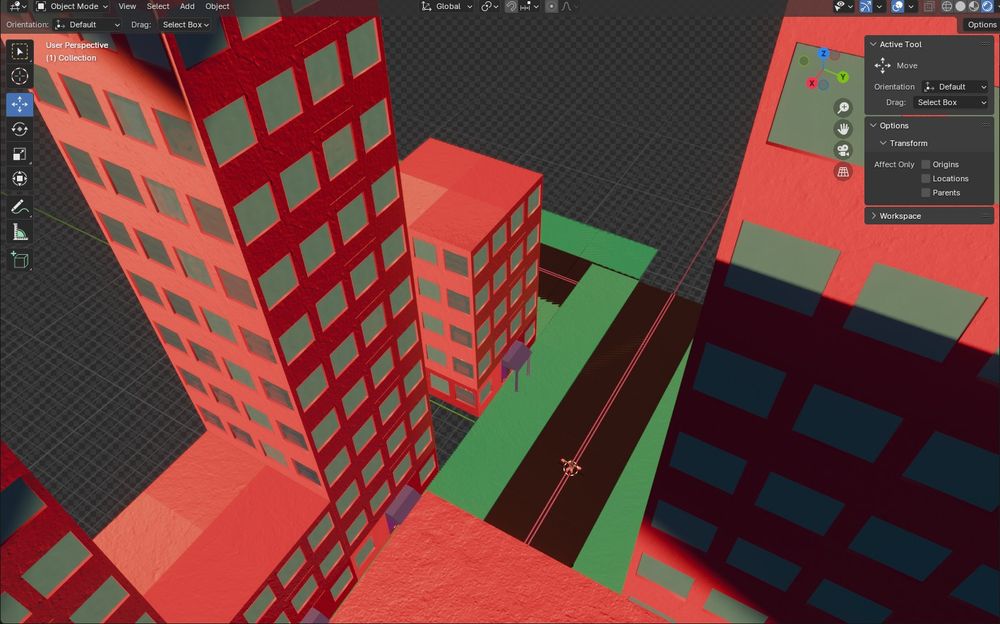Screen dimensions: 1000x624
Task: Select the Cursor tool in toolbar
Action: [x=20, y=76]
